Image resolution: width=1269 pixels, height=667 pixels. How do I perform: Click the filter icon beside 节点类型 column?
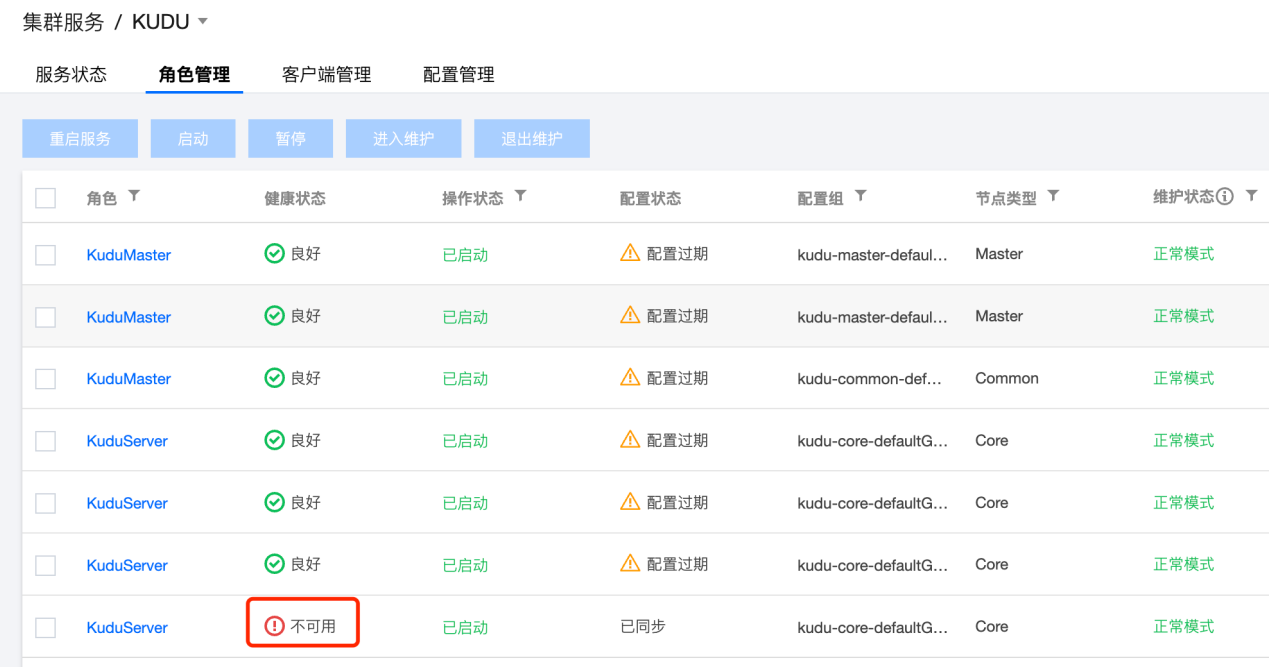point(1053,196)
